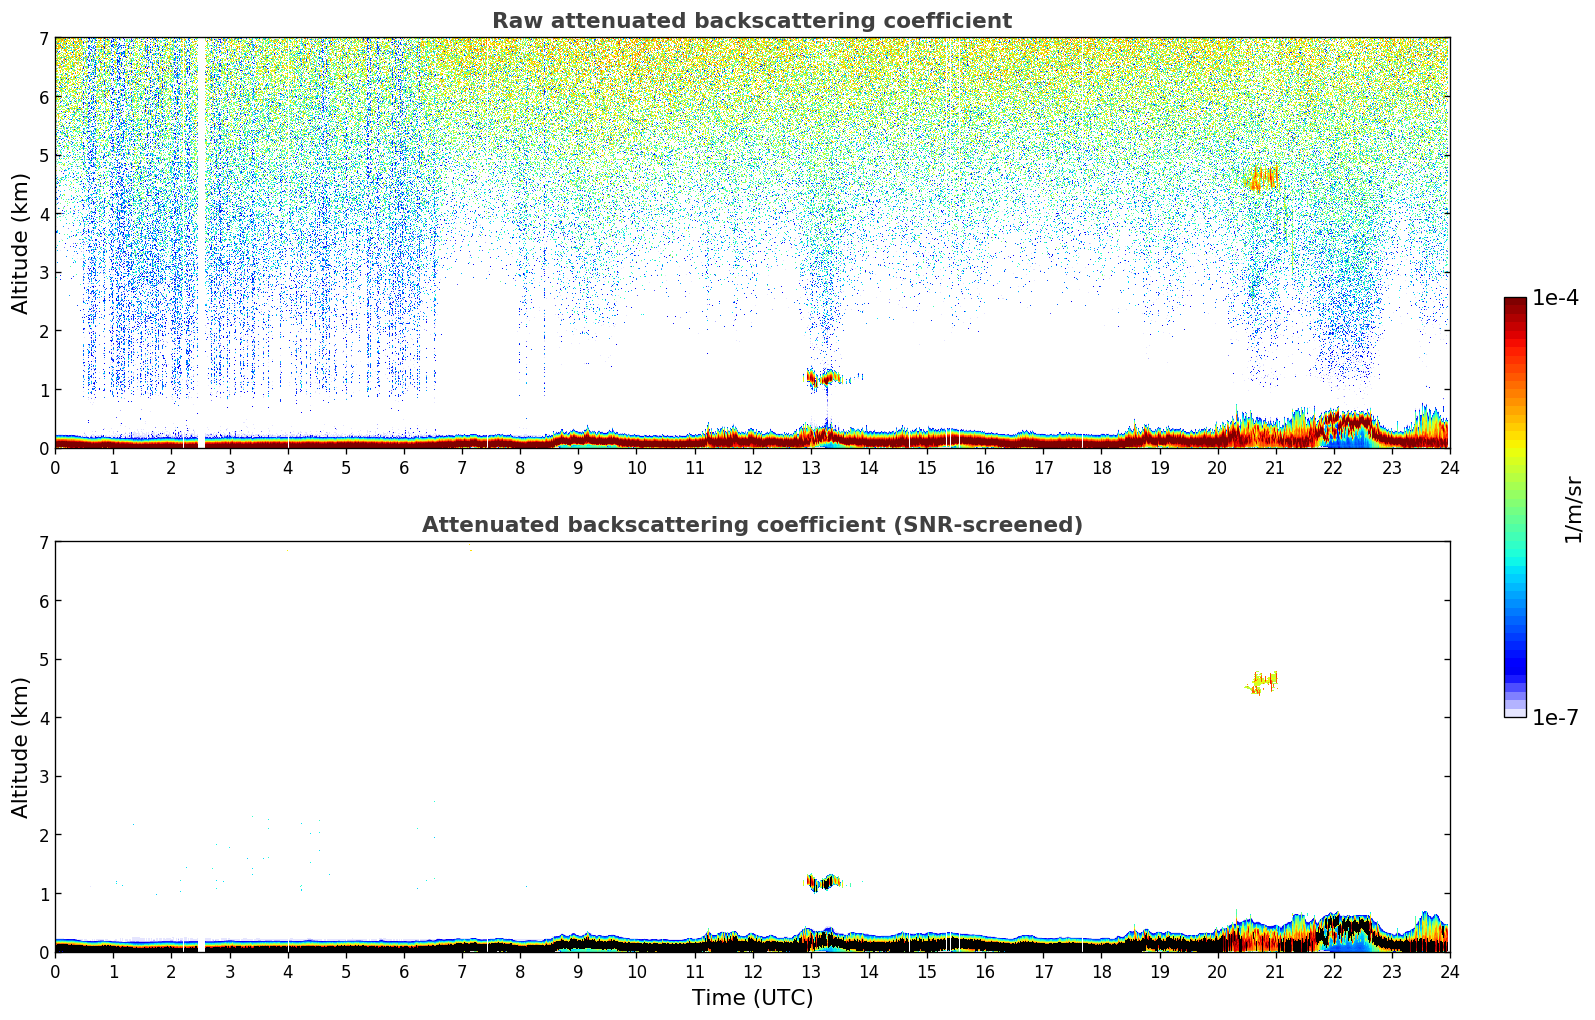Image resolution: width=1595 pixels, height=1020 pixels.
Task: Click the x-axis tick "21" of the raw plot
Action: [x=1275, y=468]
